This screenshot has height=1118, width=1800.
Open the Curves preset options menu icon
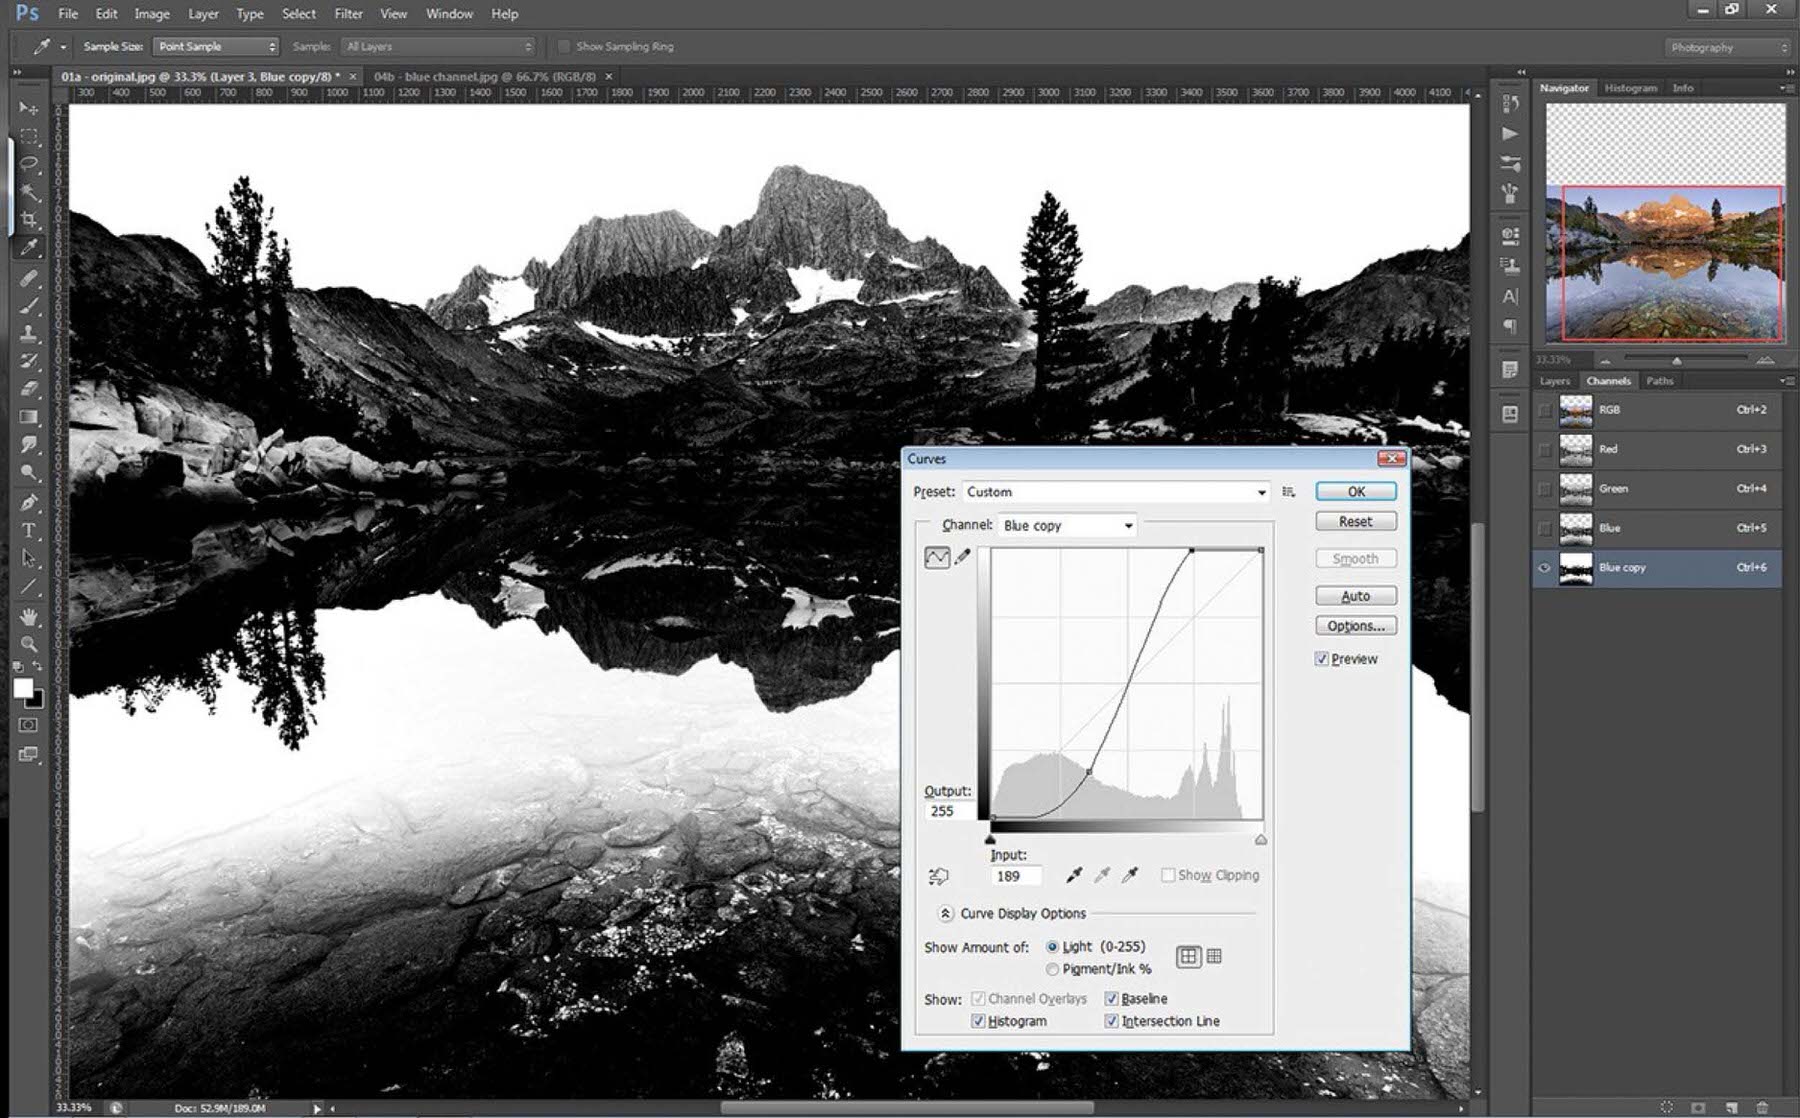click(x=1289, y=492)
